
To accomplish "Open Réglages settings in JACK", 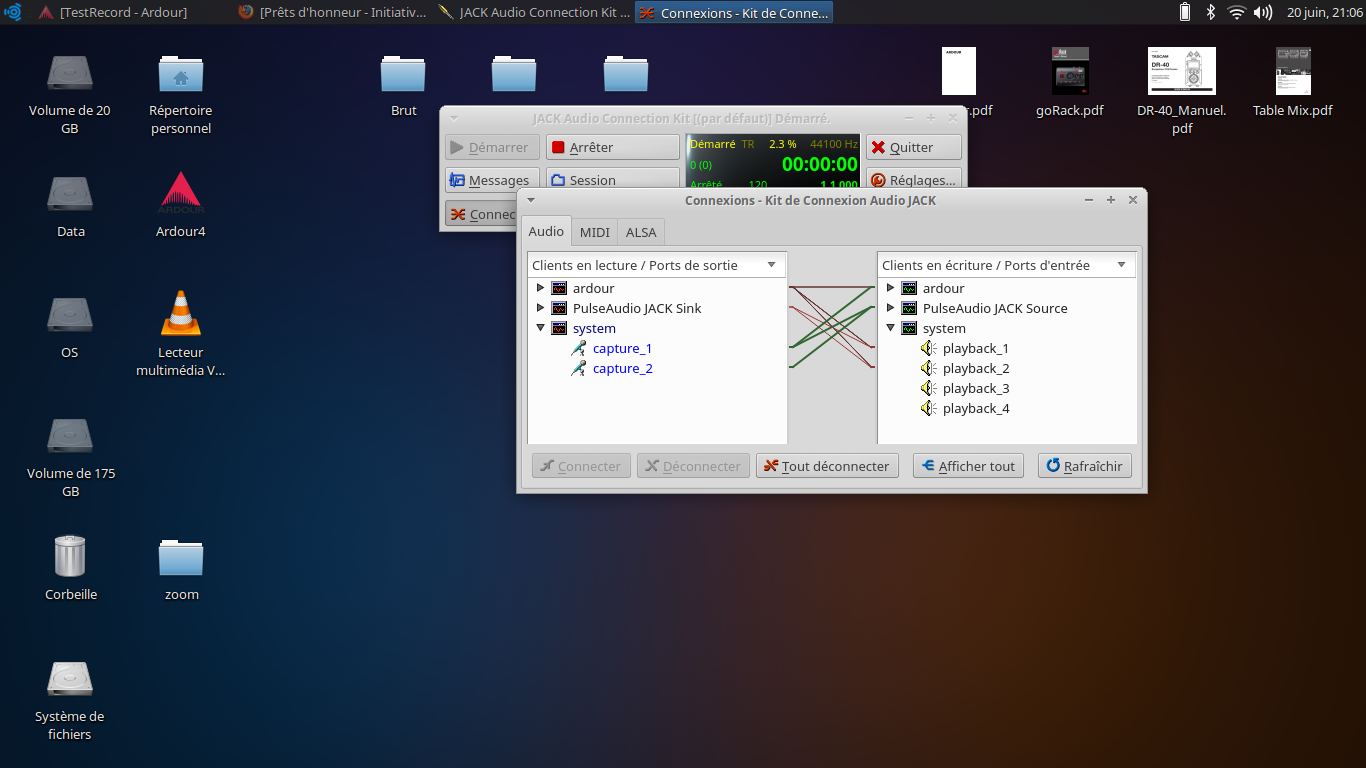I will point(914,180).
